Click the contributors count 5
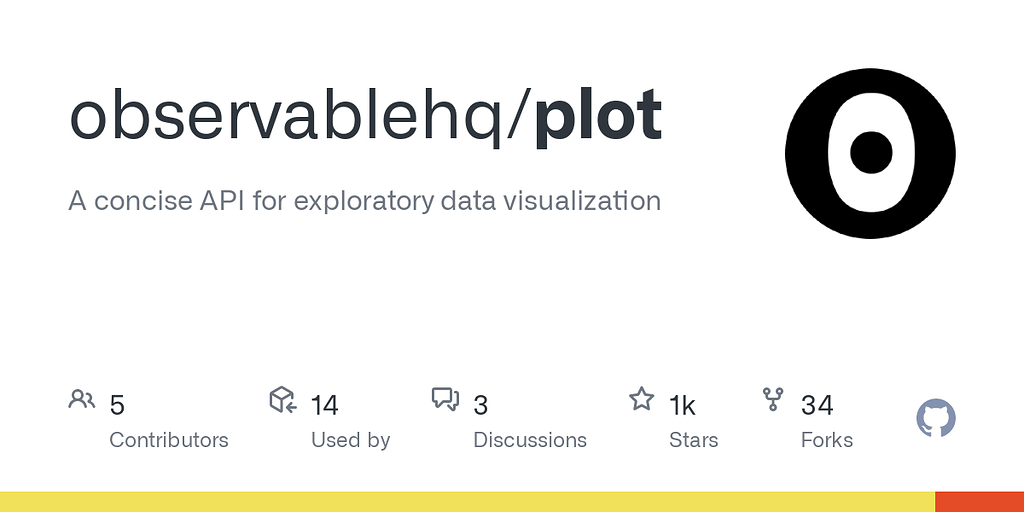 click(117, 406)
